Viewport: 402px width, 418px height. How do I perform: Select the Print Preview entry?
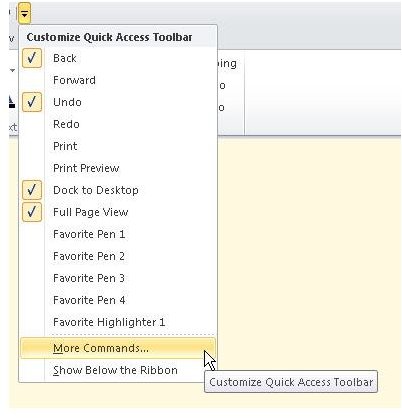coord(118,168)
